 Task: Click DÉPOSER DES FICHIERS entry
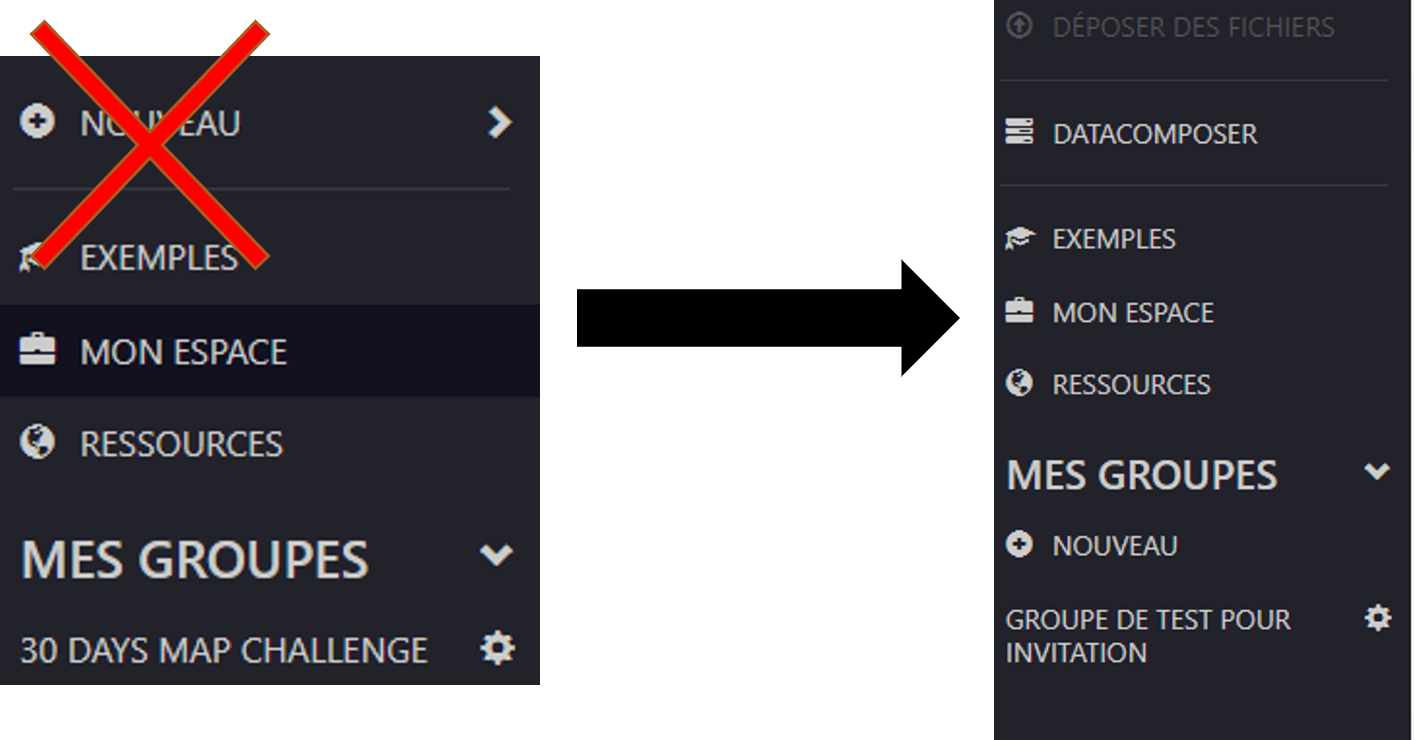(1193, 27)
